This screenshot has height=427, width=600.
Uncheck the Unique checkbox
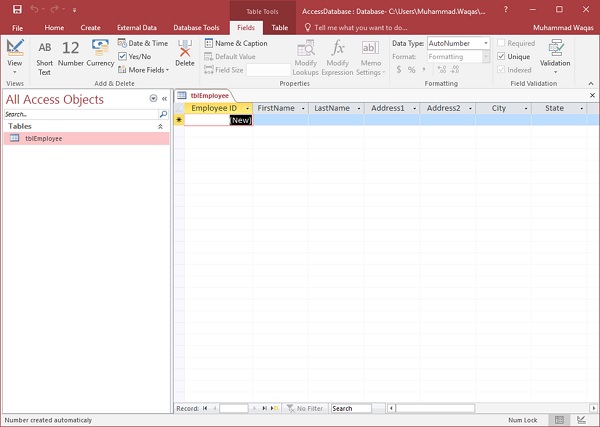point(501,57)
